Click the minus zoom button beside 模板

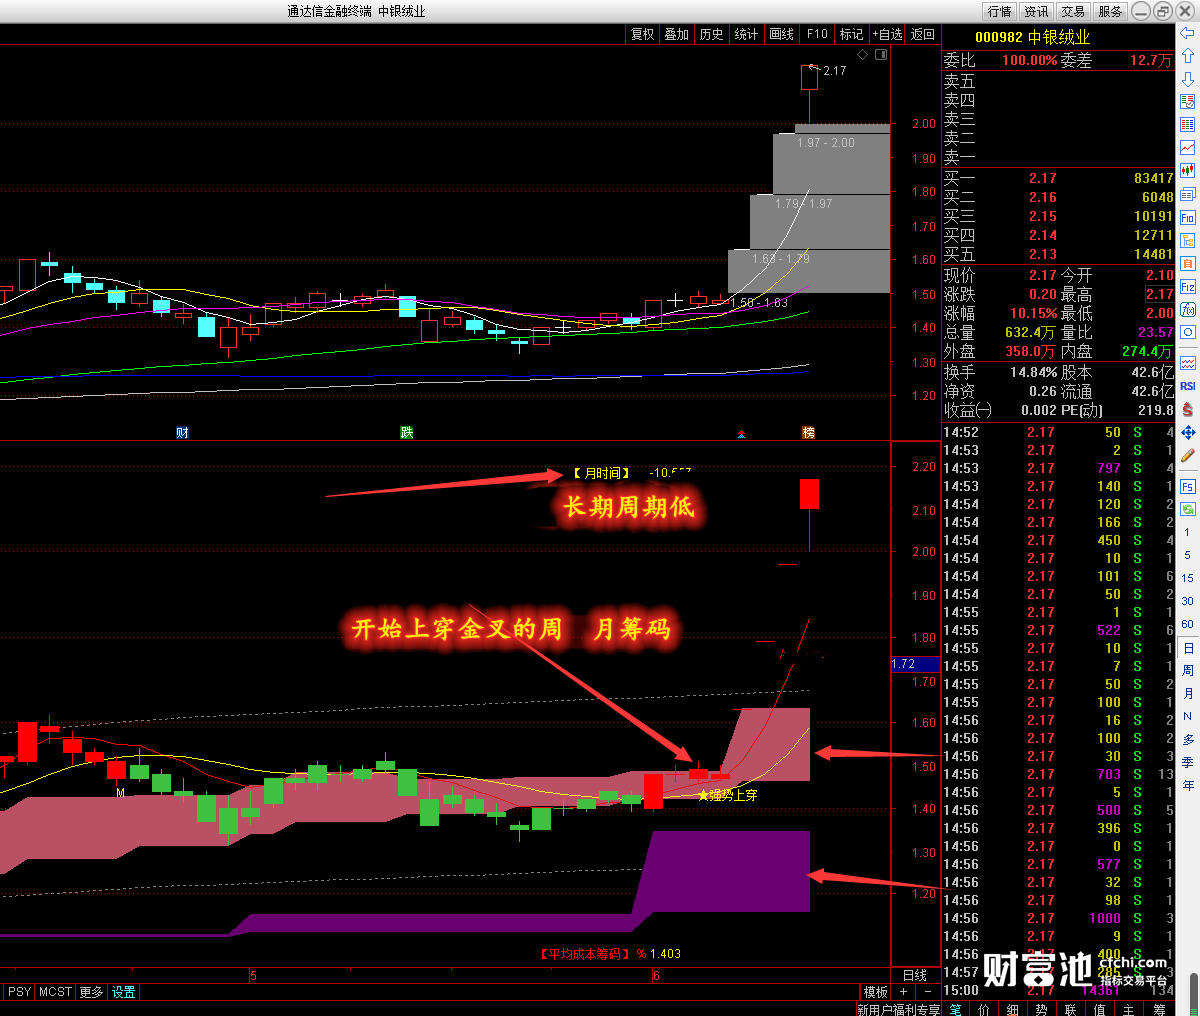coord(928,992)
